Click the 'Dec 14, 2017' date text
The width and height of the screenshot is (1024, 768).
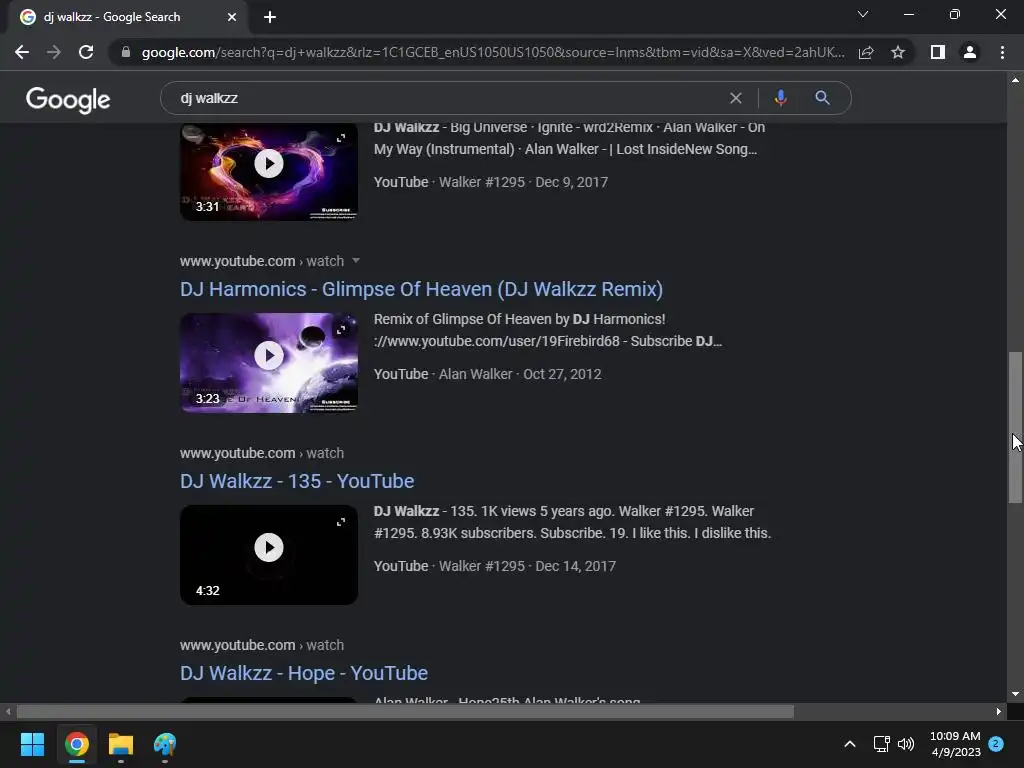pyautogui.click(x=575, y=566)
